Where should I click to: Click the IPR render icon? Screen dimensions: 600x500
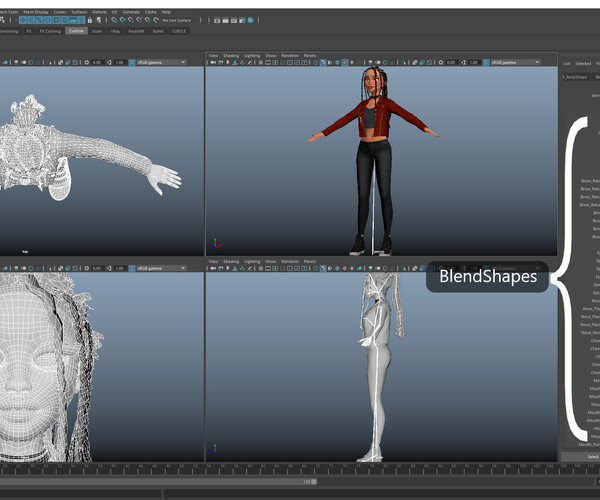point(234,20)
